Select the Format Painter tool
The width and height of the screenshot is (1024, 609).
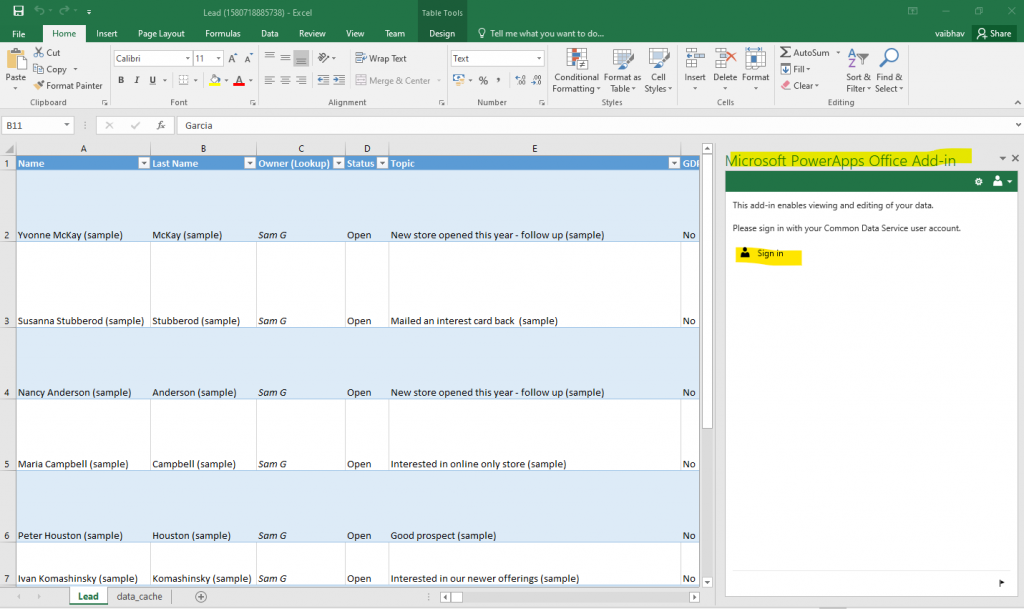click(69, 85)
